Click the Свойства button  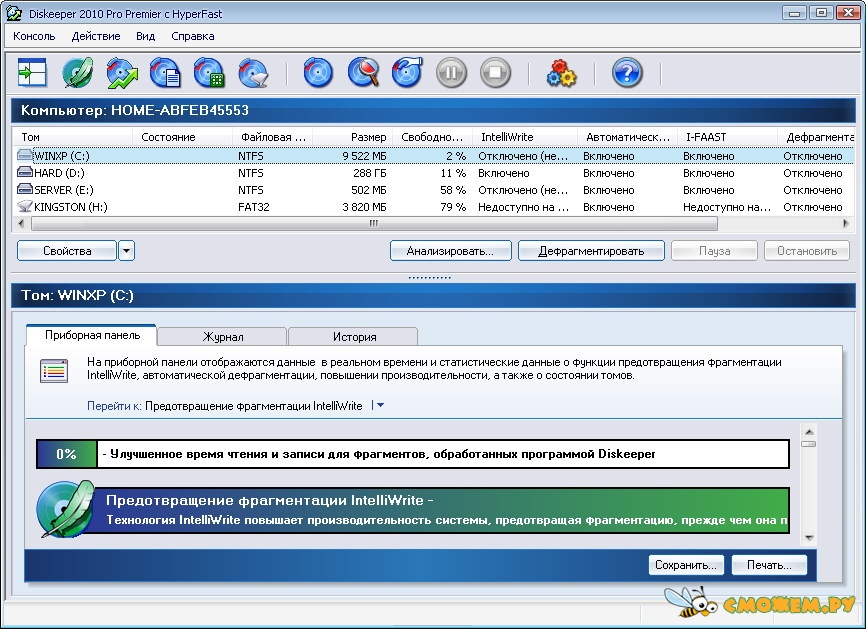coord(67,251)
